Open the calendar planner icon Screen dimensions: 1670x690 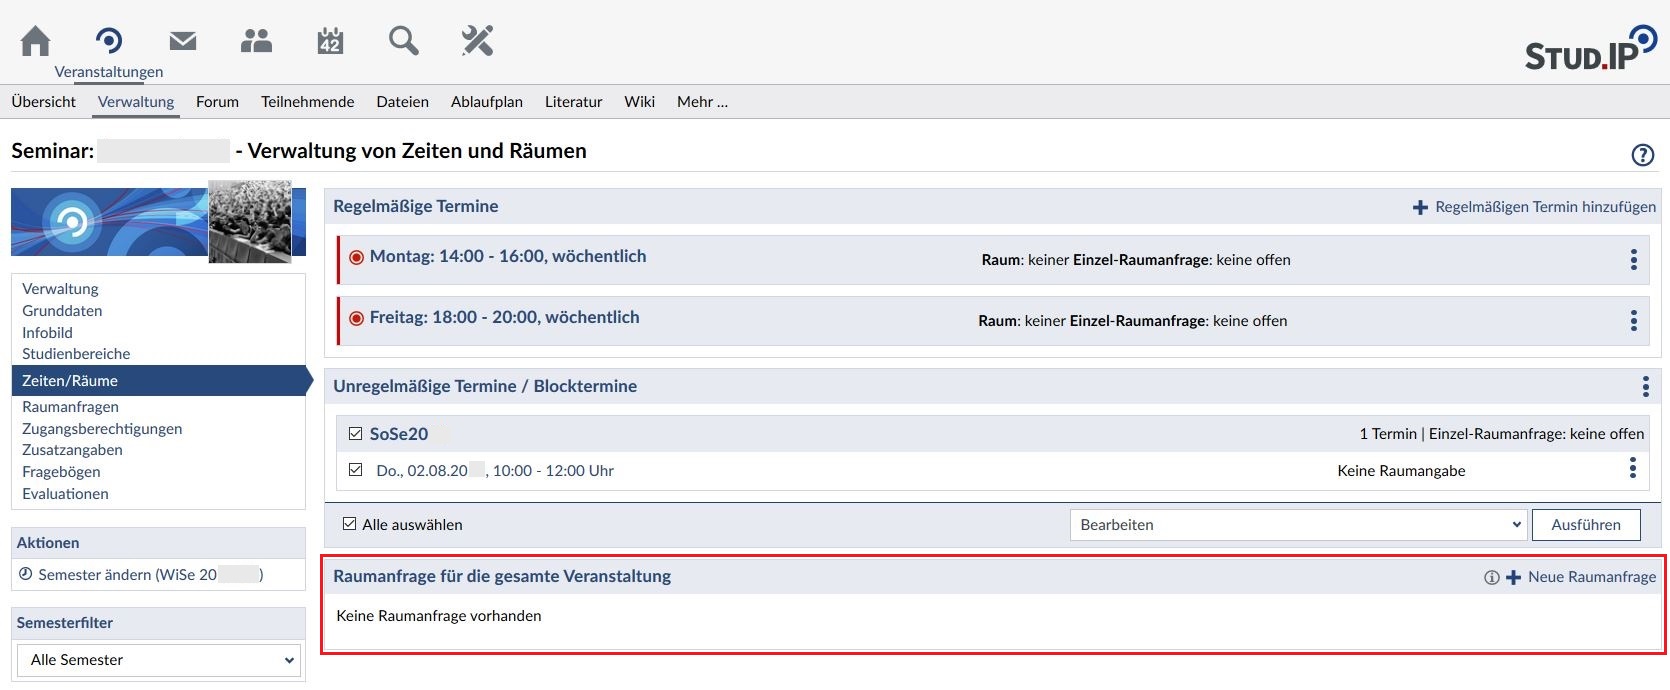[330, 41]
